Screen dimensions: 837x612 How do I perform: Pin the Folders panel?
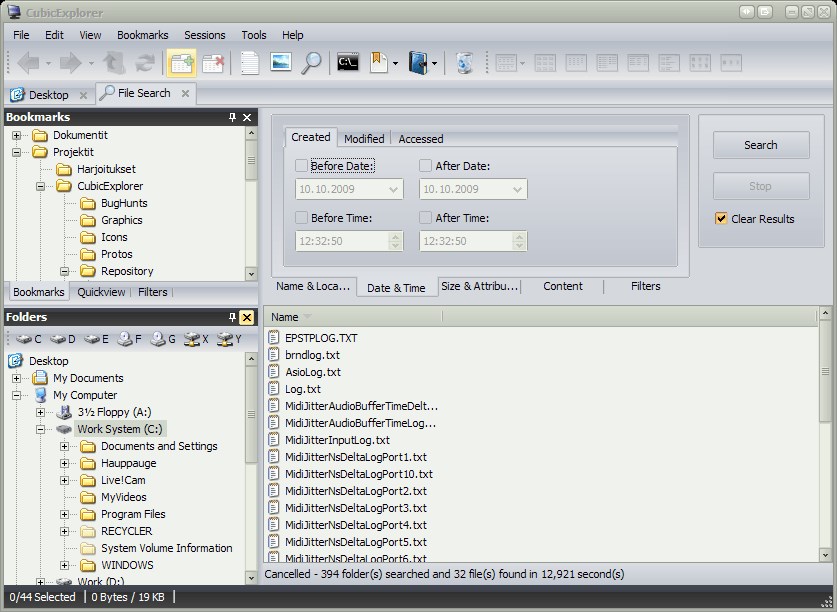tap(232, 317)
